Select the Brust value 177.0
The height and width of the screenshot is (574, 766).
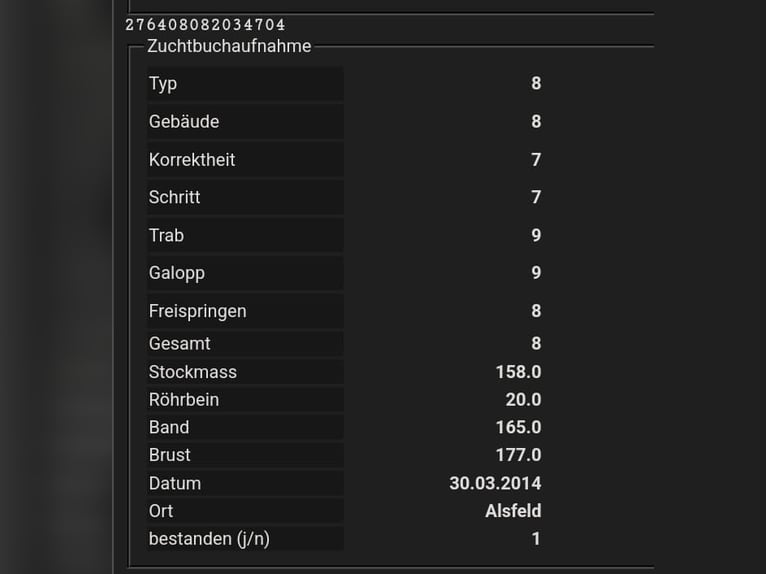point(518,456)
